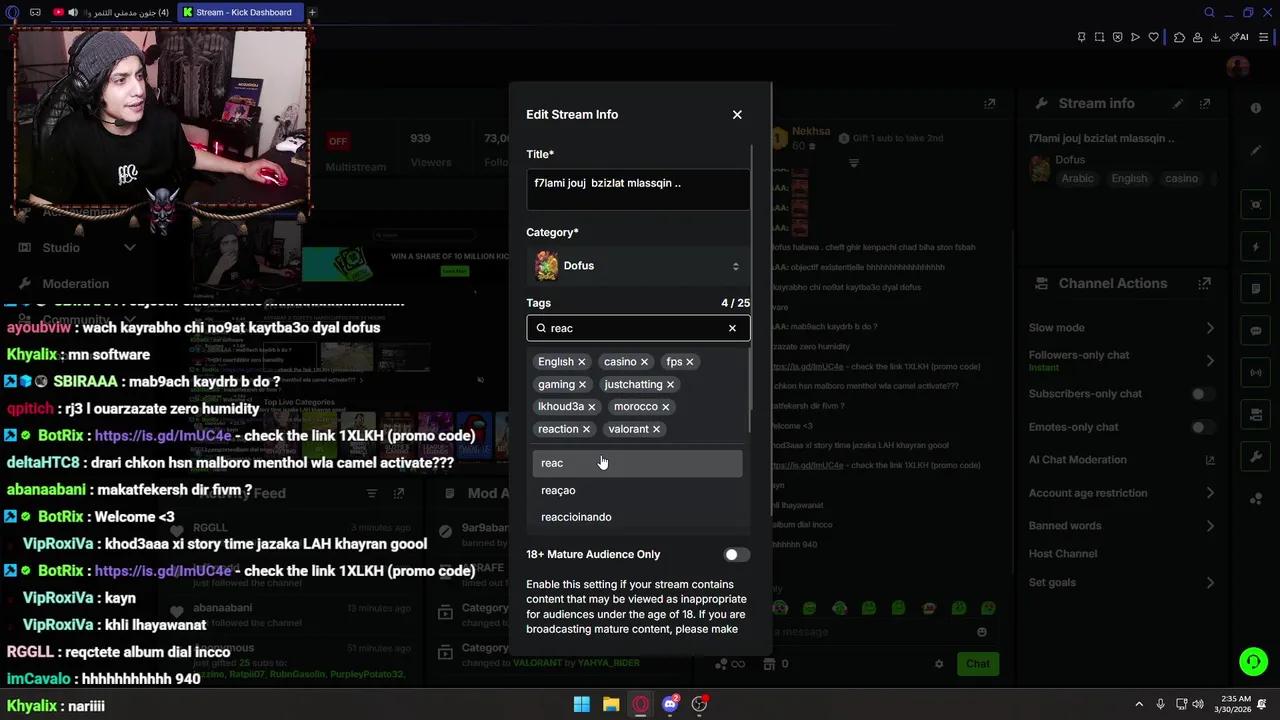
Task: Pop out chat panel behind dialog
Action: click(x=989, y=103)
